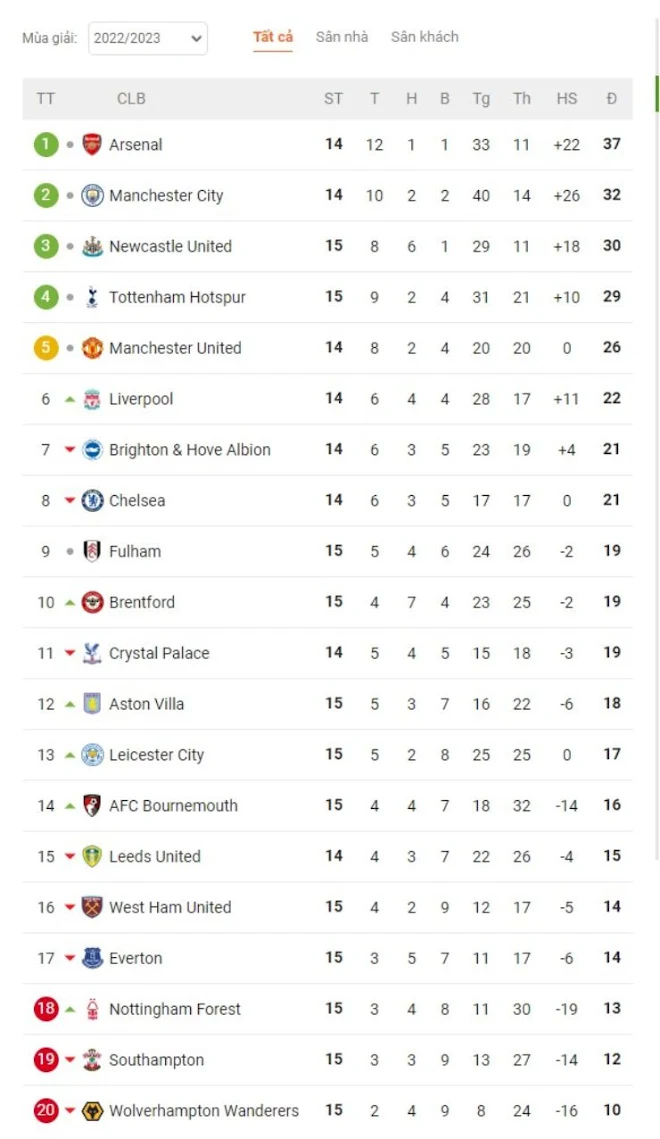Viewport: 660px width, 1139px height.
Task: Click the Manchester United crest icon
Action: point(92,348)
